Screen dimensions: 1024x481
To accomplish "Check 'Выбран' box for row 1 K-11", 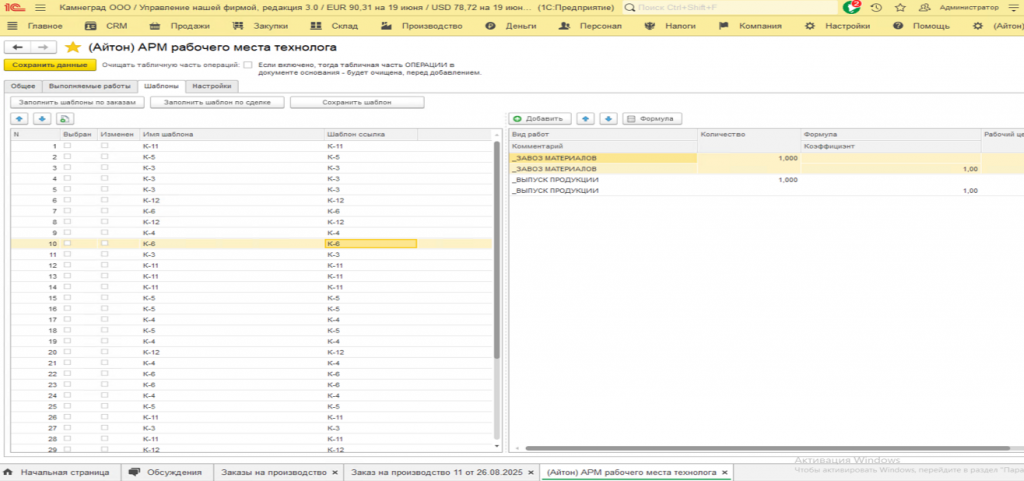I will tap(67, 146).
